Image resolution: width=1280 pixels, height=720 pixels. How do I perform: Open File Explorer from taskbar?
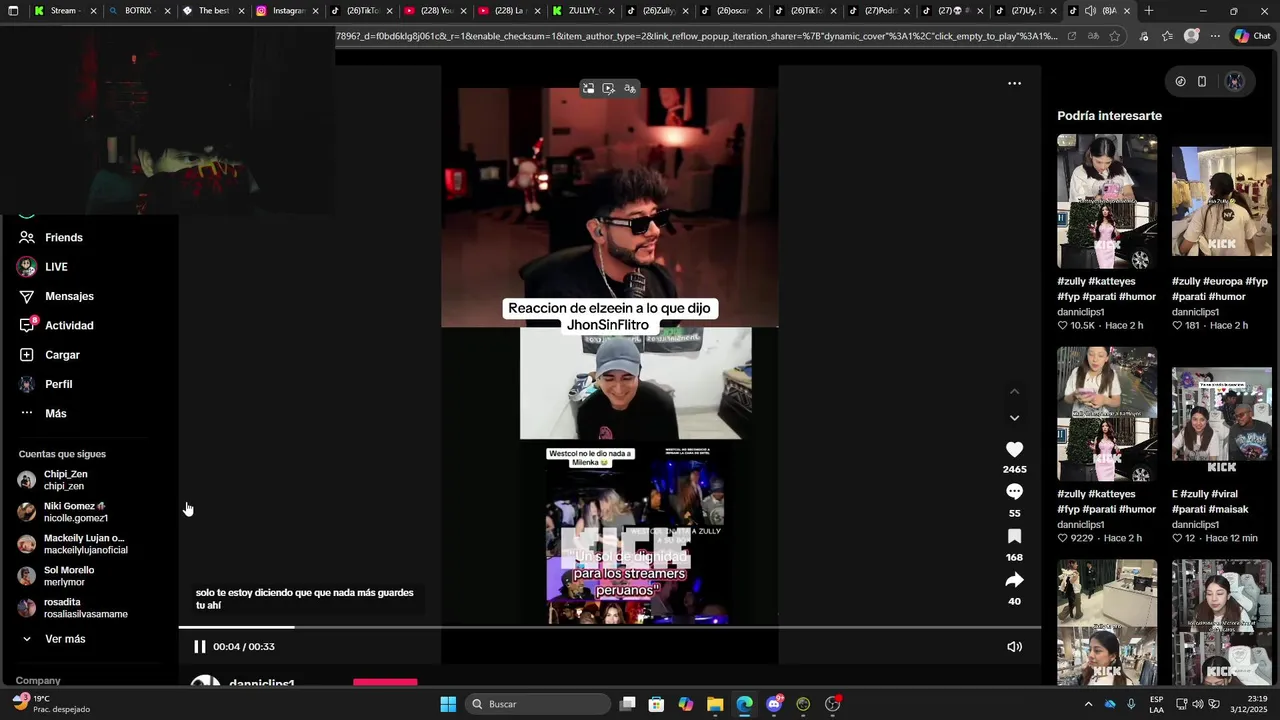click(x=715, y=704)
